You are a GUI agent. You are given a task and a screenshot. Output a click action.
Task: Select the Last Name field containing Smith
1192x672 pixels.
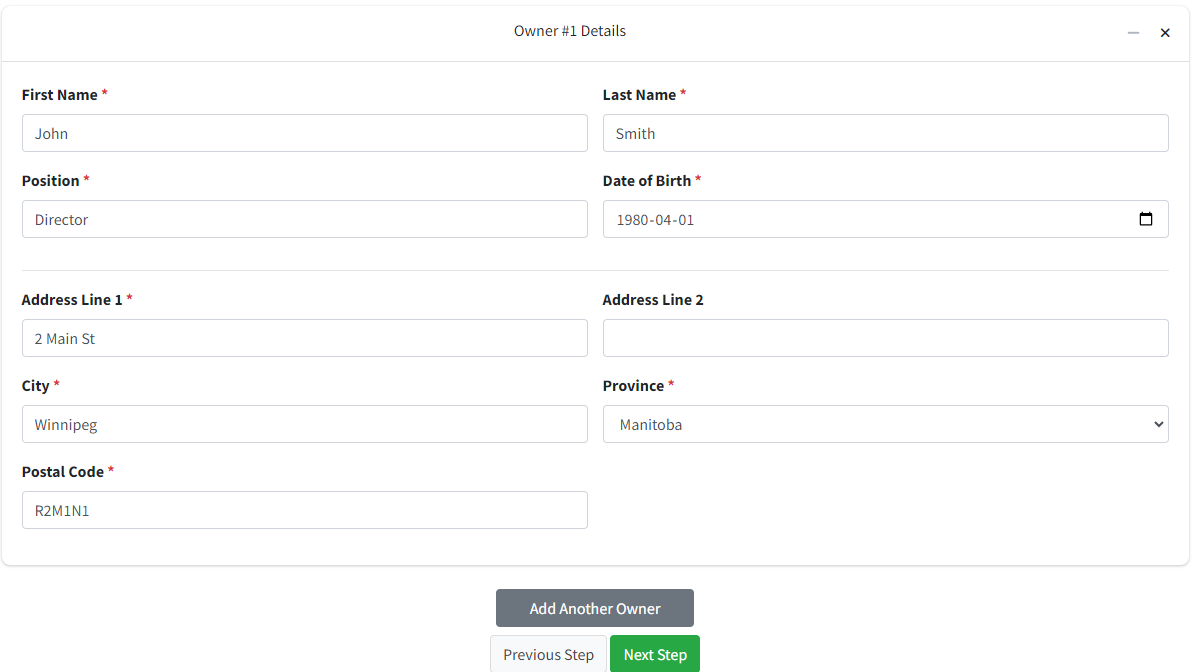886,133
